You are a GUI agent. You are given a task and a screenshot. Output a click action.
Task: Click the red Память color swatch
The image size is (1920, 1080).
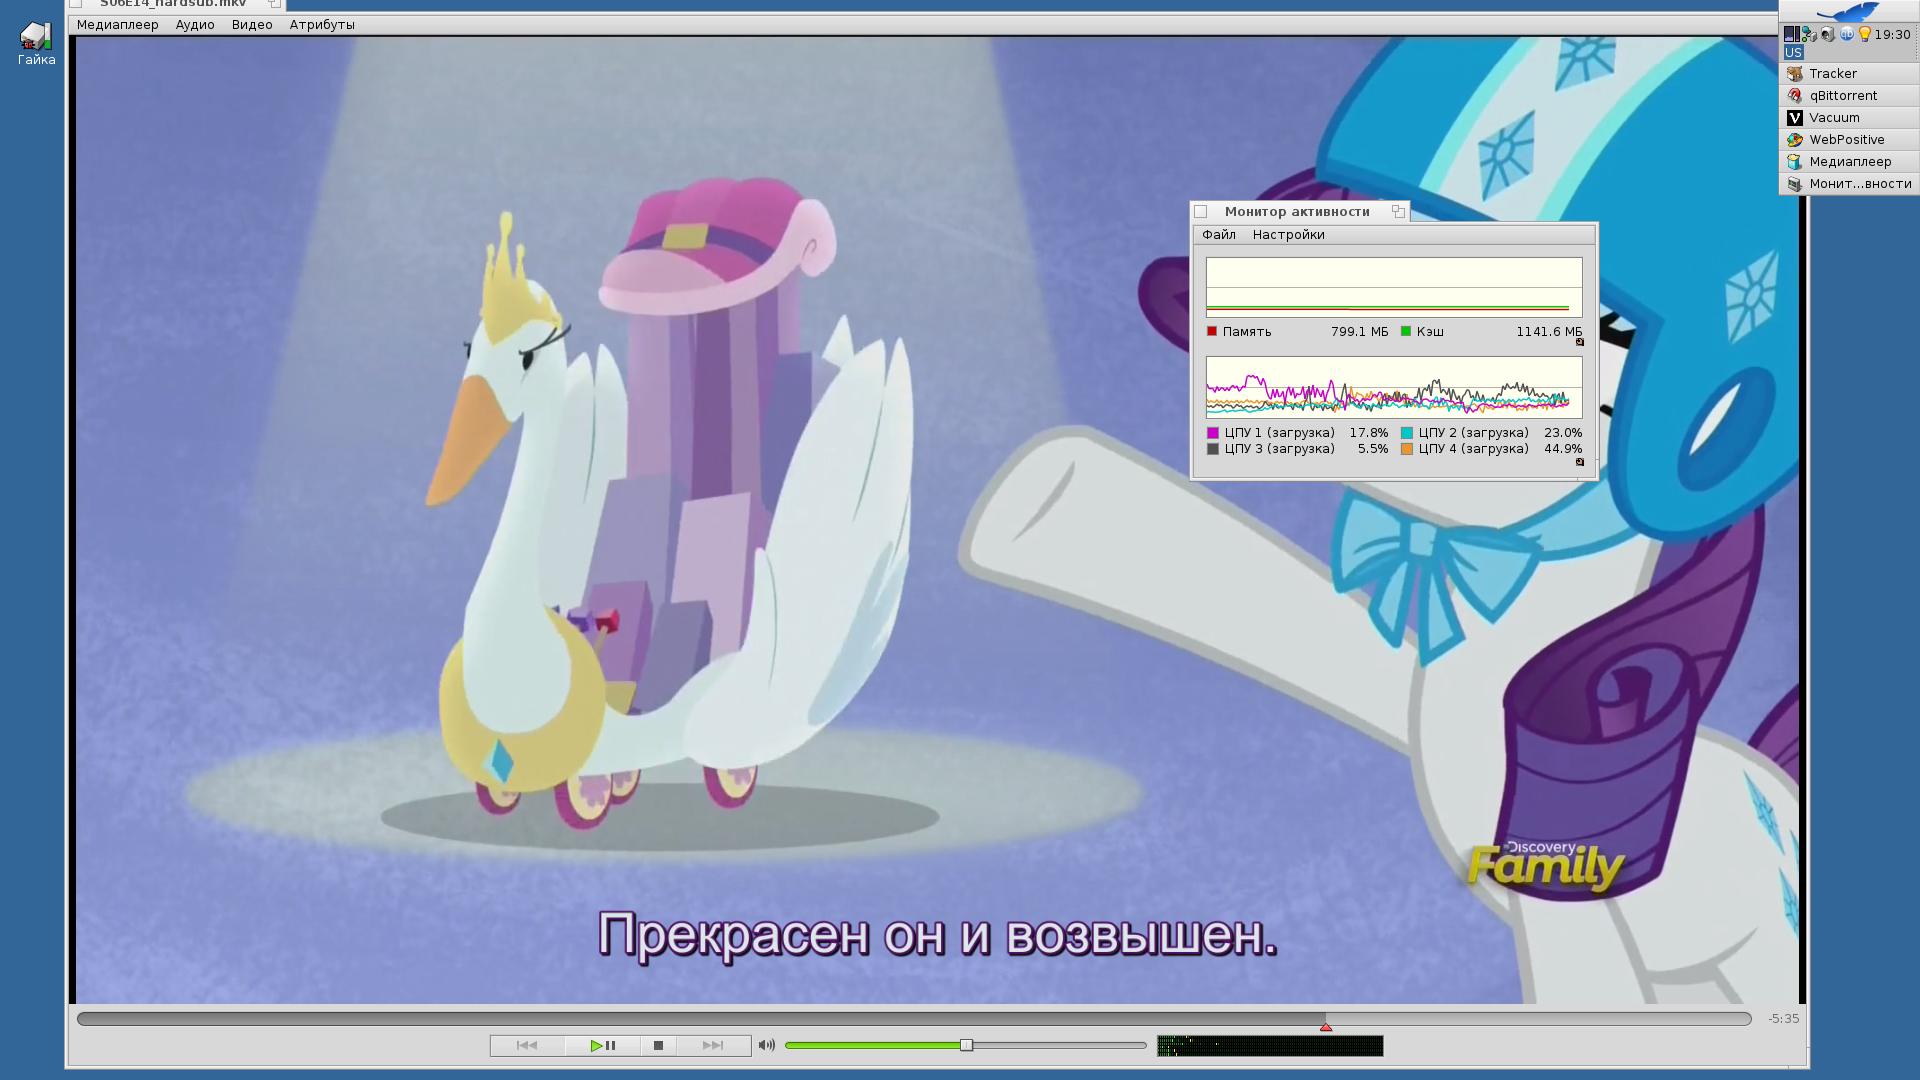tap(1212, 331)
